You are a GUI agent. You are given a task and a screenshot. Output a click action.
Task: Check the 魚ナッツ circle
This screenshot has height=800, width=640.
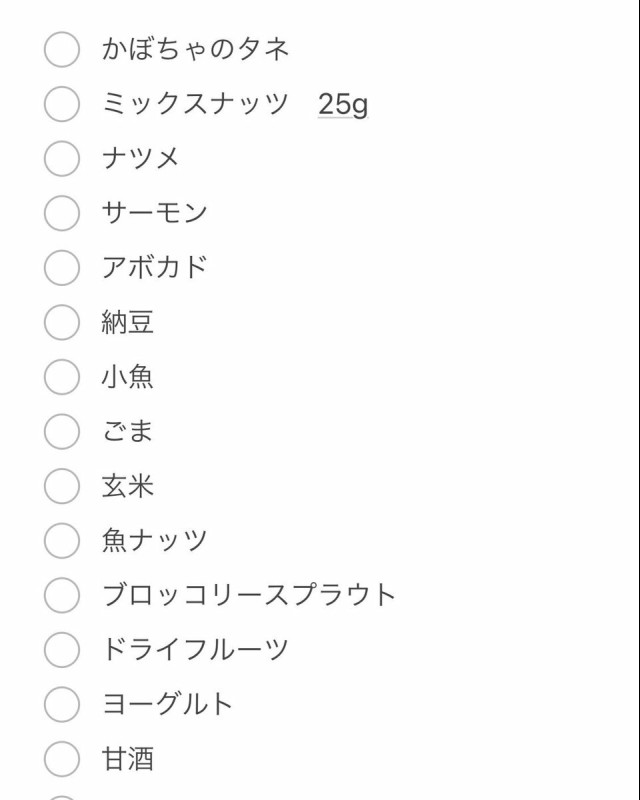pyautogui.click(x=61, y=541)
